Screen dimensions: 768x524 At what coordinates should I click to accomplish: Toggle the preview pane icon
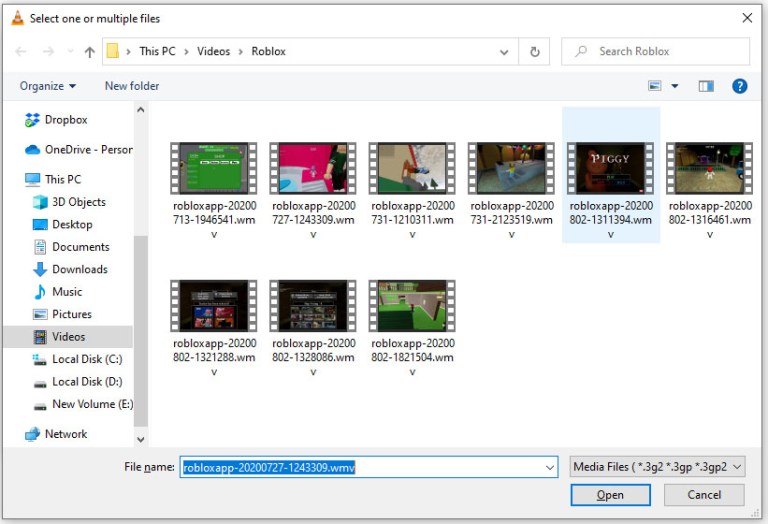click(x=706, y=86)
